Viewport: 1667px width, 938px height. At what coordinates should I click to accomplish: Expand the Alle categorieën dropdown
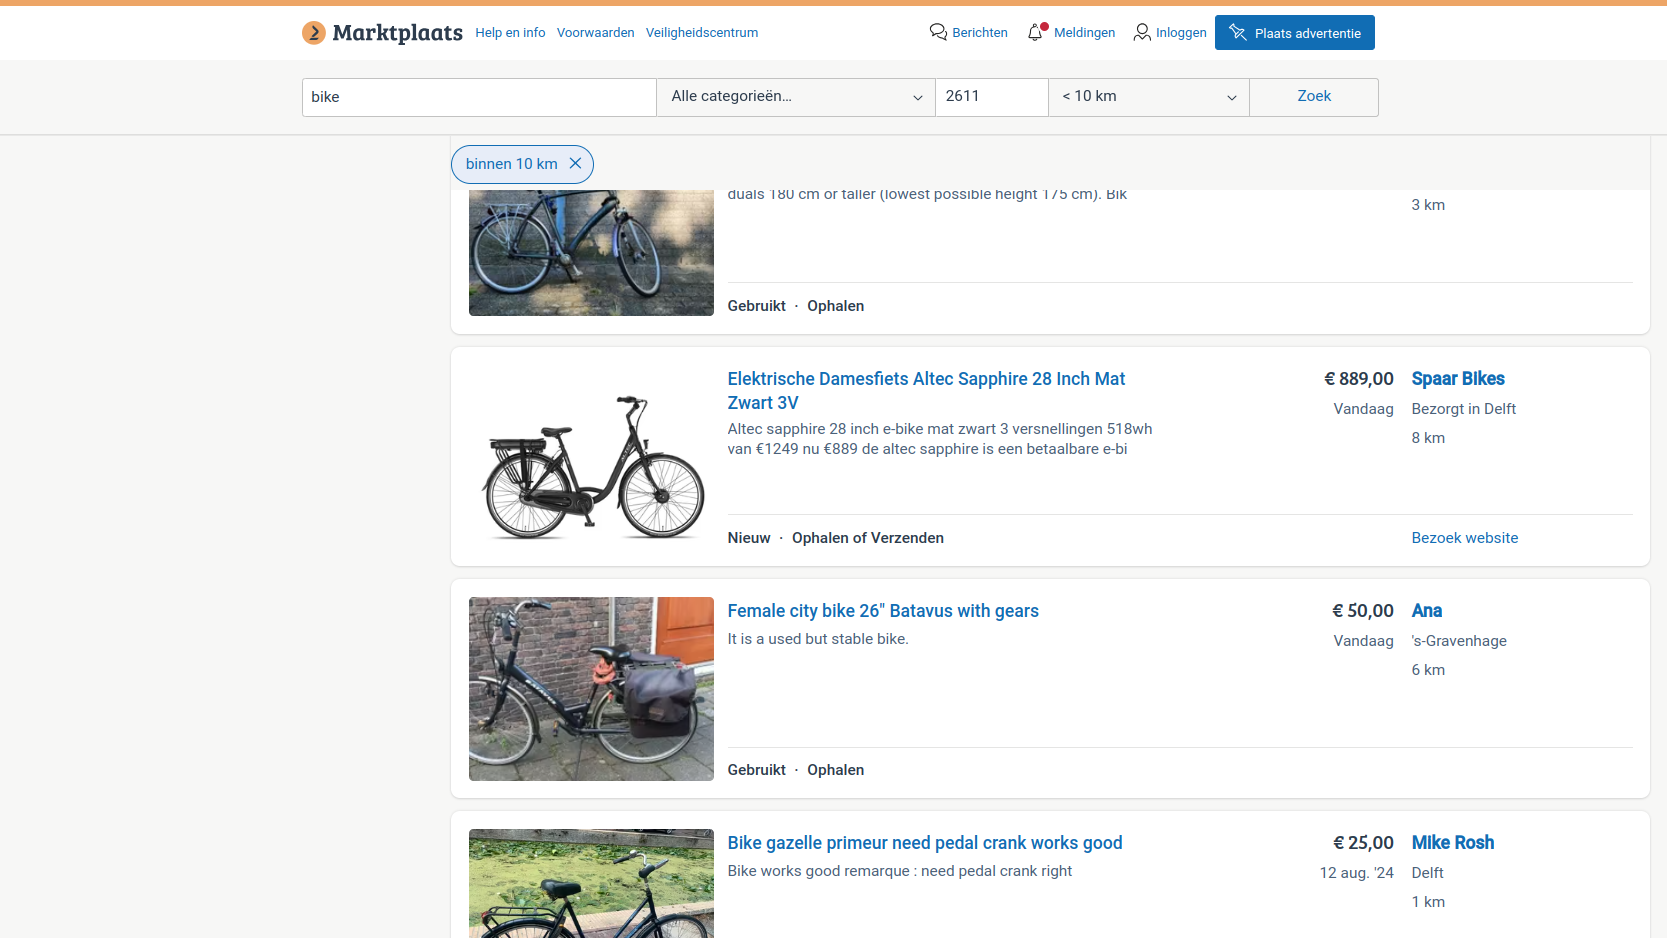click(x=796, y=97)
